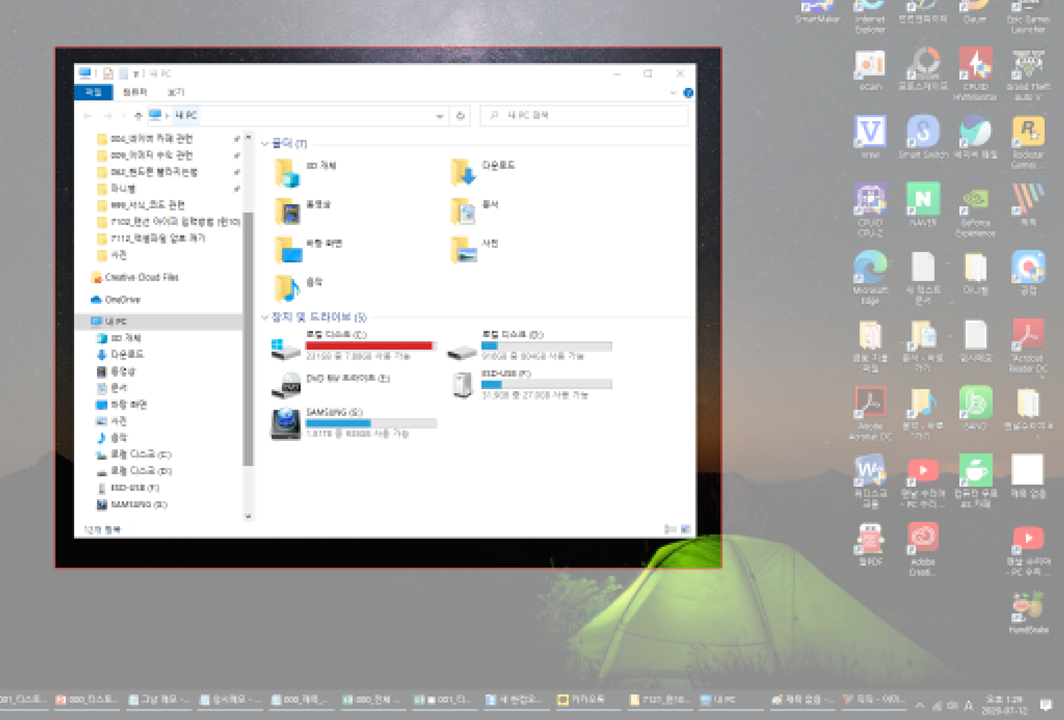This screenshot has width=1064, height=720.
Task: Click the SAMSUNG S: drive usage bar
Action: 370,423
